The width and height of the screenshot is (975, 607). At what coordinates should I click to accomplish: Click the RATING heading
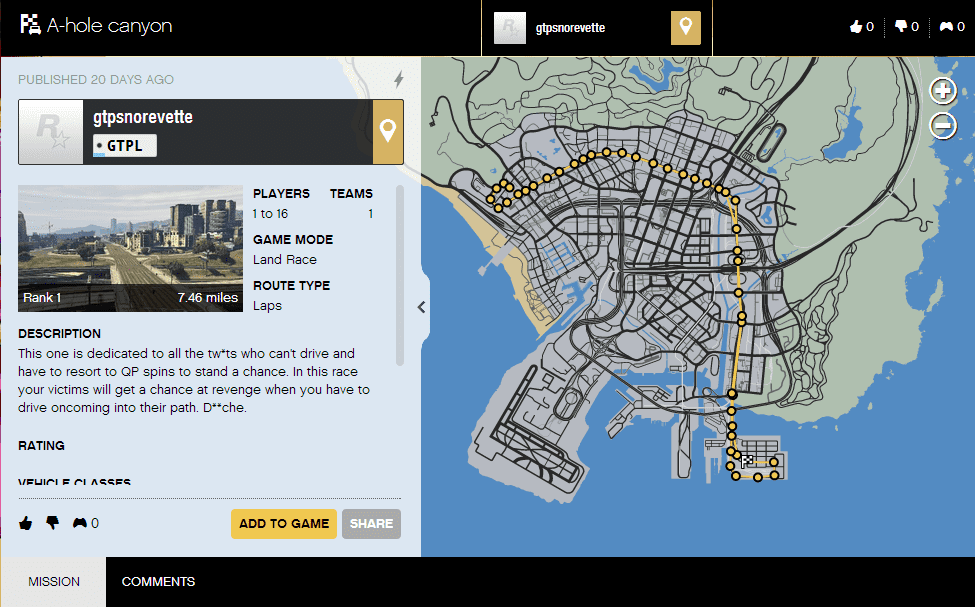pyautogui.click(x=41, y=445)
